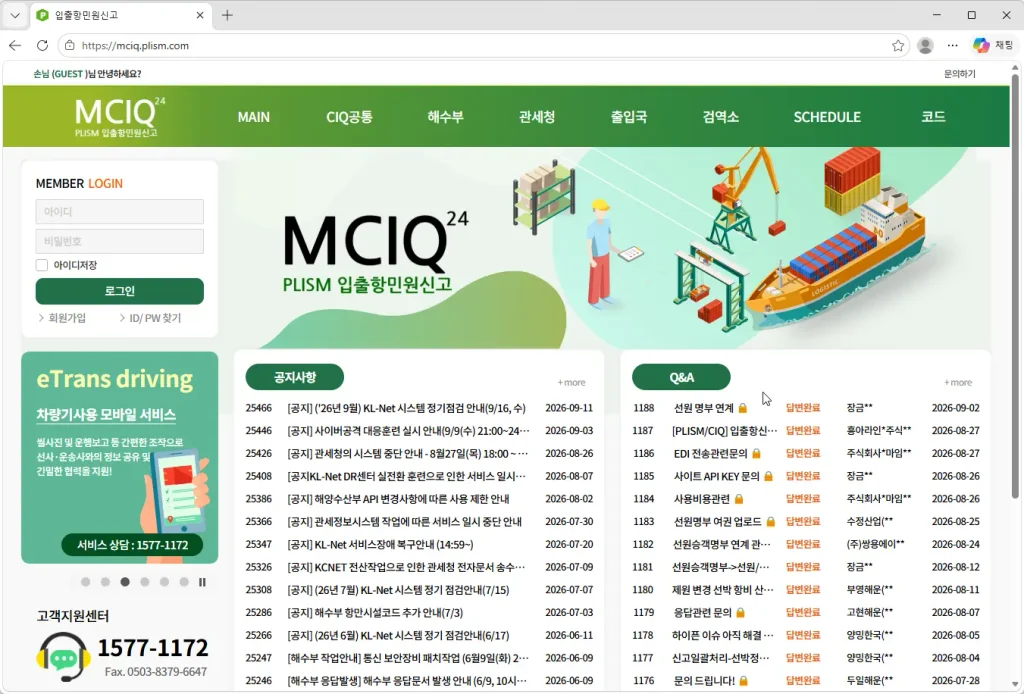The height and width of the screenshot is (694, 1024).
Task: Open a new browser tab
Action: (227, 15)
